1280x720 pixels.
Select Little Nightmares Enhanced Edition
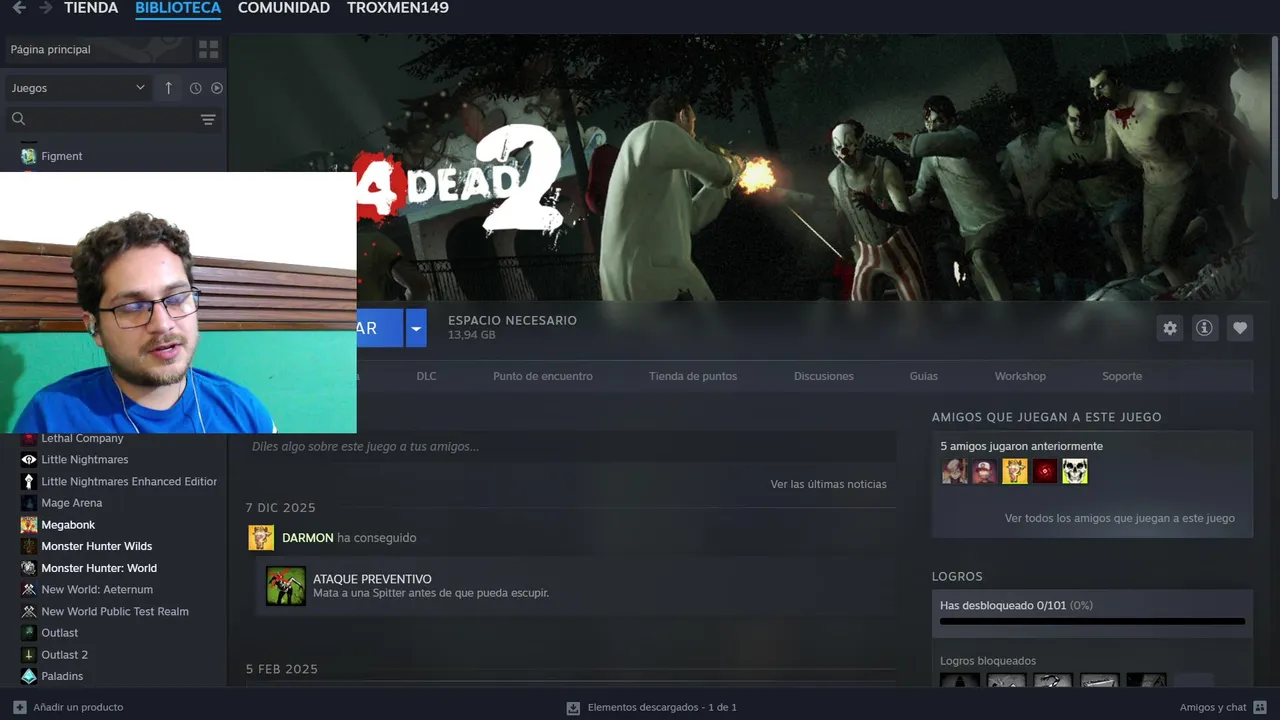[x=129, y=482]
